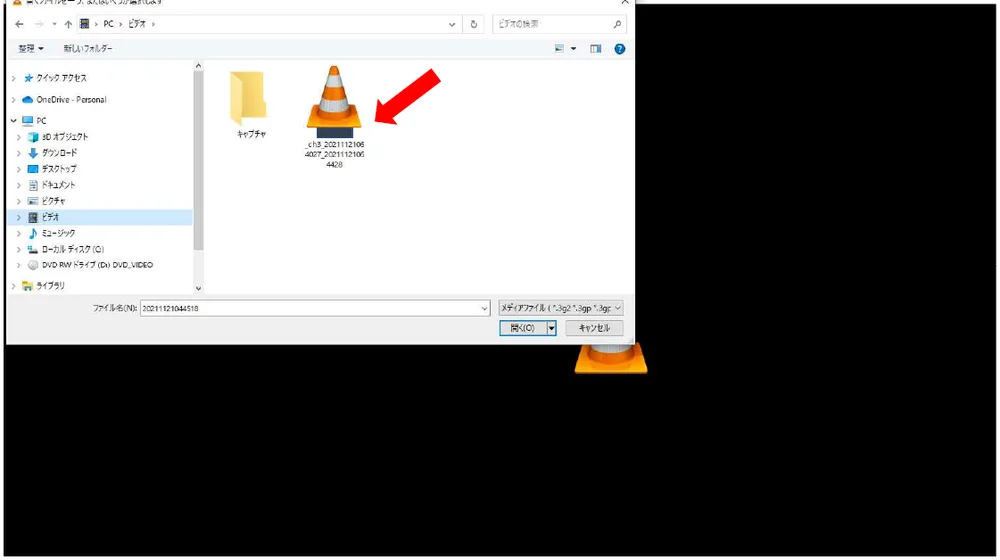Close the open file dialog
The image size is (1000, 560).
click(x=625, y=3)
